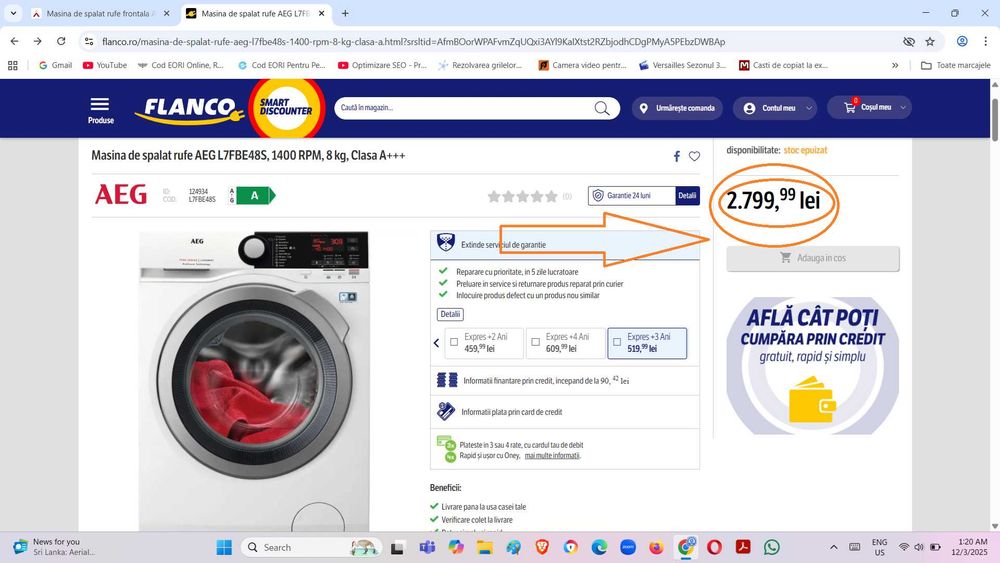
Task: View site information icon in address bar
Action: (x=89, y=41)
